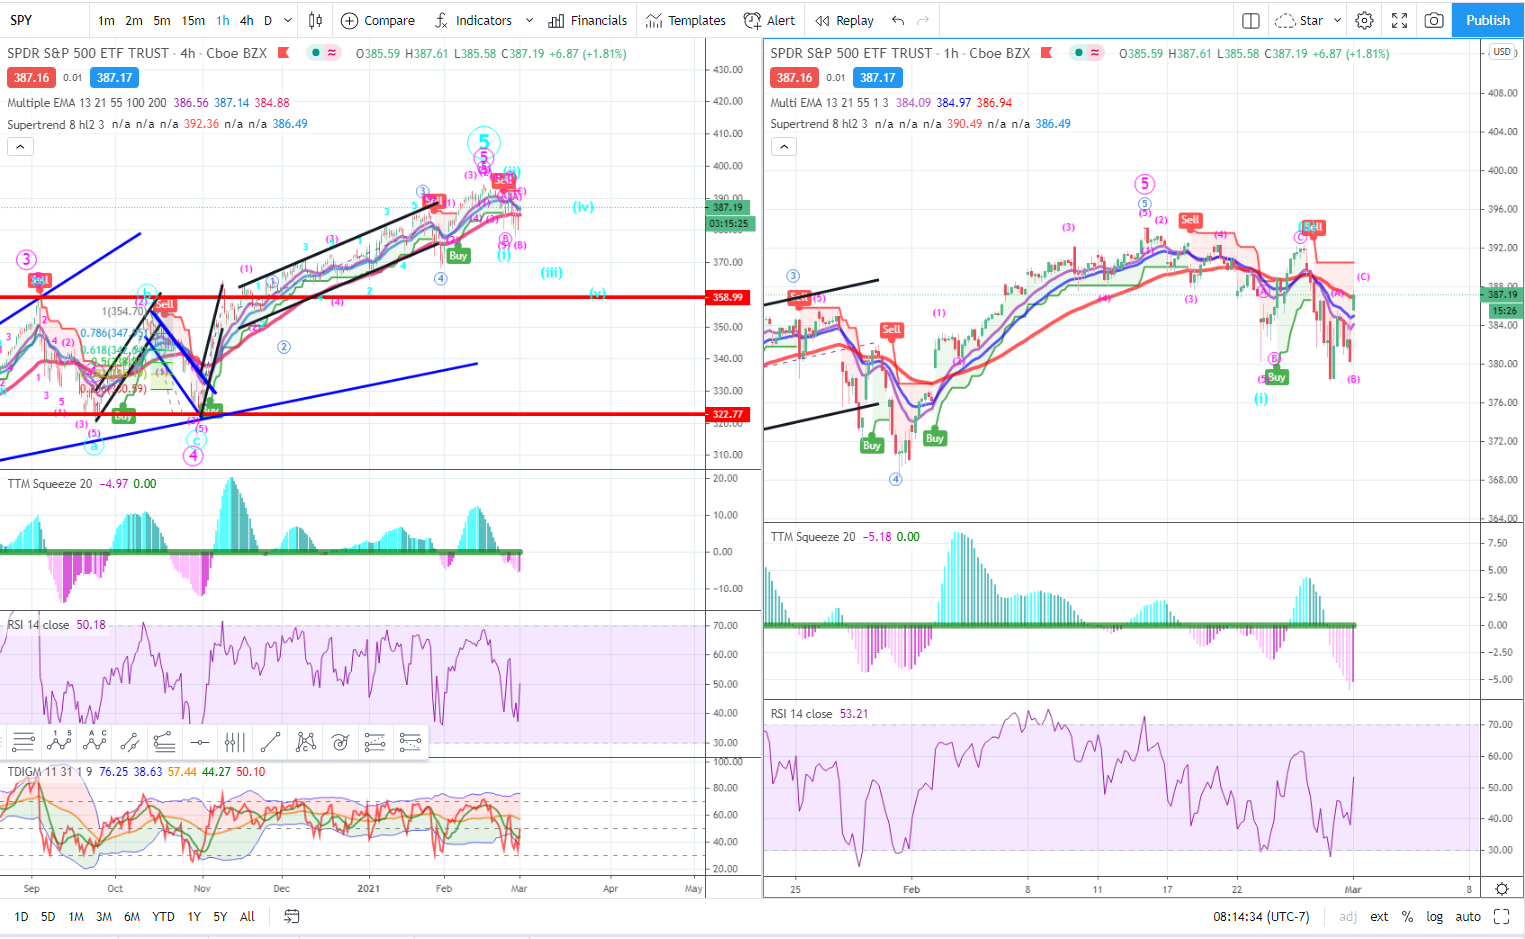
Task: Toggle percent scale mode
Action: click(x=1407, y=916)
